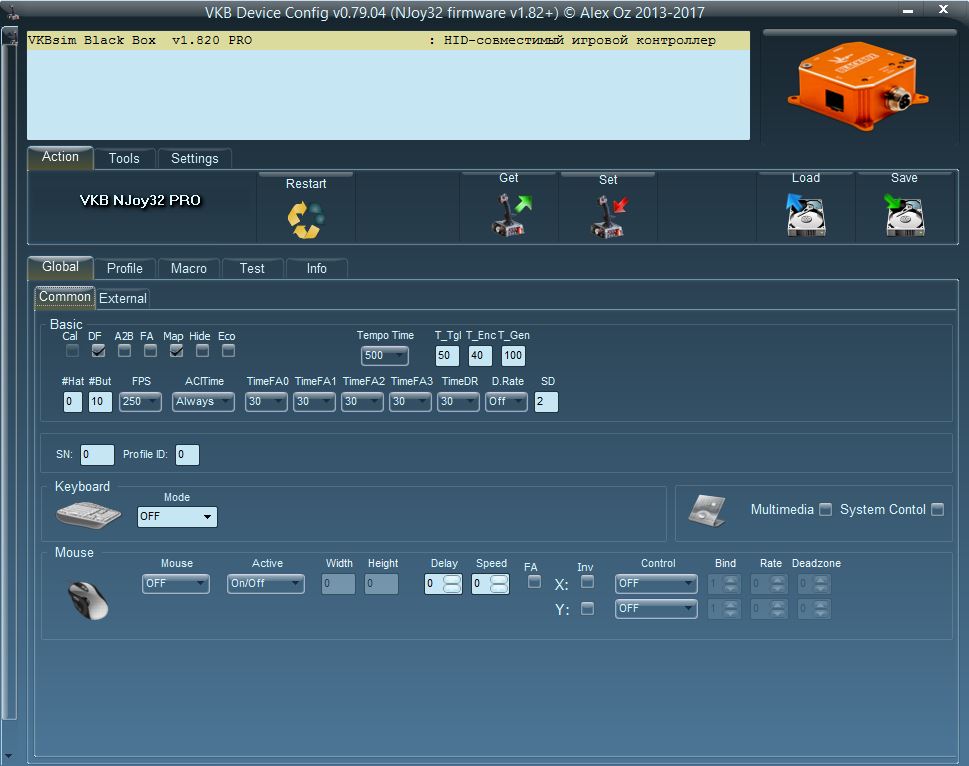The image size is (969, 766).
Task: Open the ACITime dropdown showing Always
Action: pyautogui.click(x=203, y=402)
